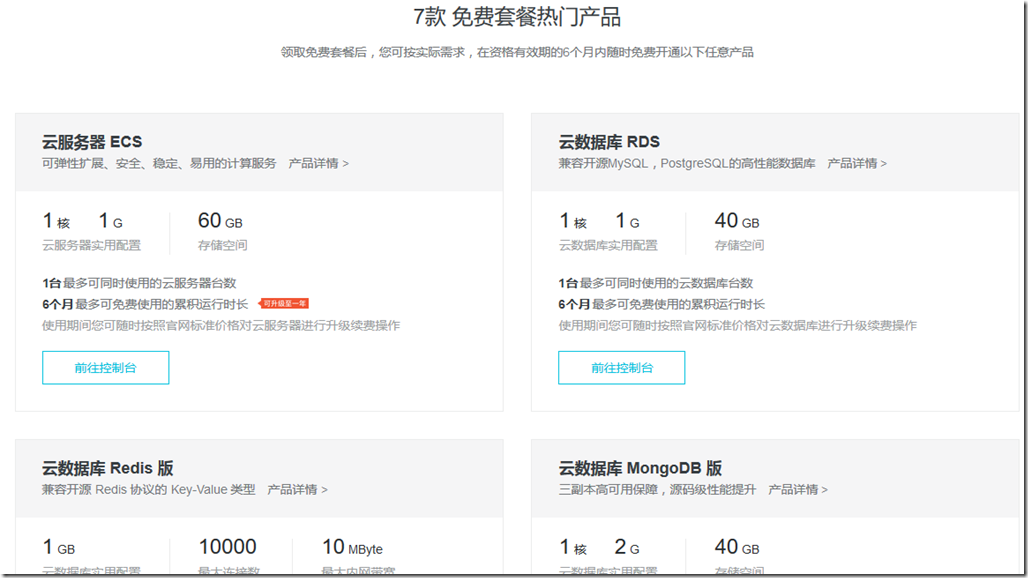The image size is (1028, 578).
Task: Click 1台最多可同时使用的云服务器台数 line
Action: (139, 283)
